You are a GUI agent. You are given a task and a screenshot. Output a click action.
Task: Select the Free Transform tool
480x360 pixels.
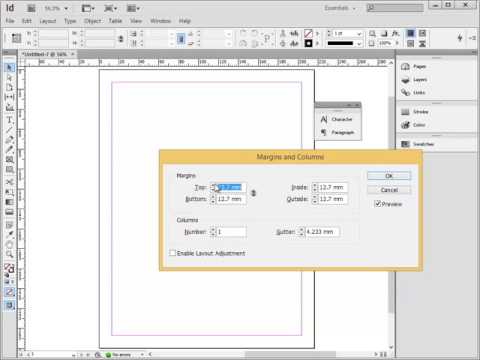(9, 192)
